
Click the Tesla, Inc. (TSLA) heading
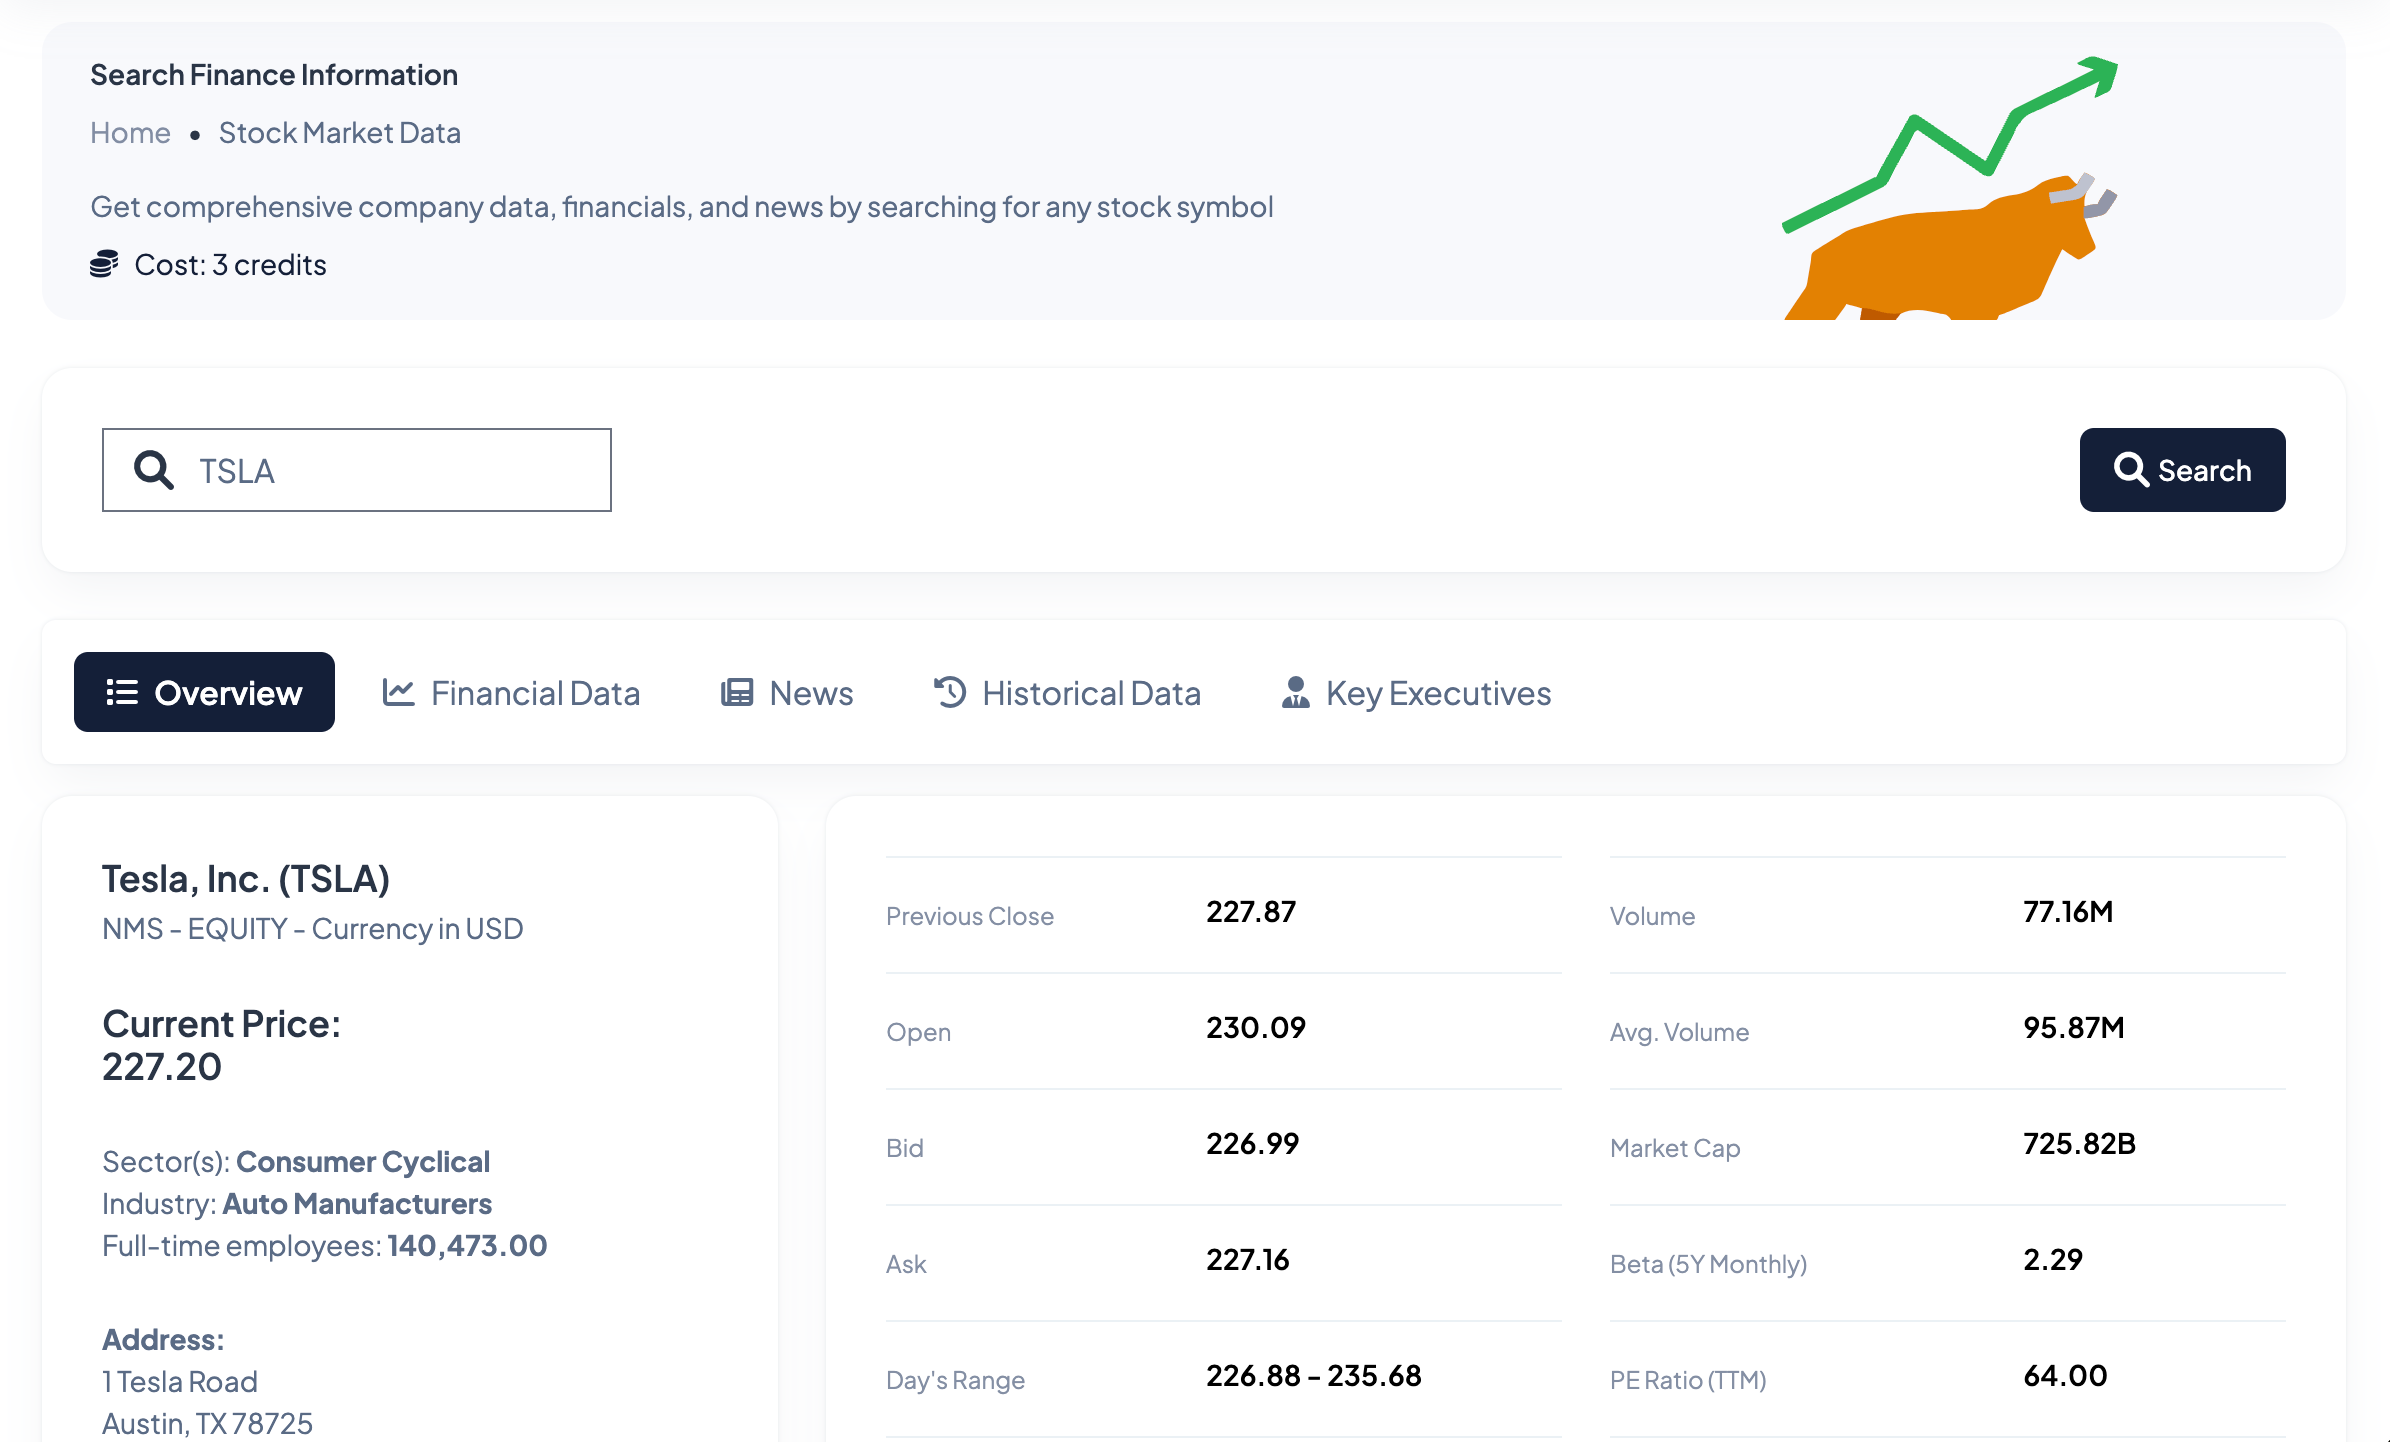click(x=246, y=879)
